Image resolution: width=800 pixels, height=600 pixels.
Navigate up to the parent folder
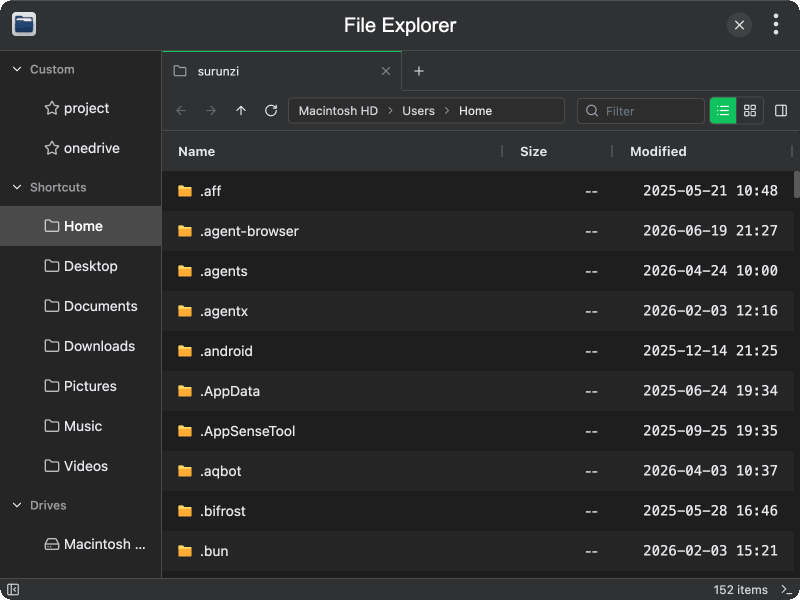coord(241,111)
